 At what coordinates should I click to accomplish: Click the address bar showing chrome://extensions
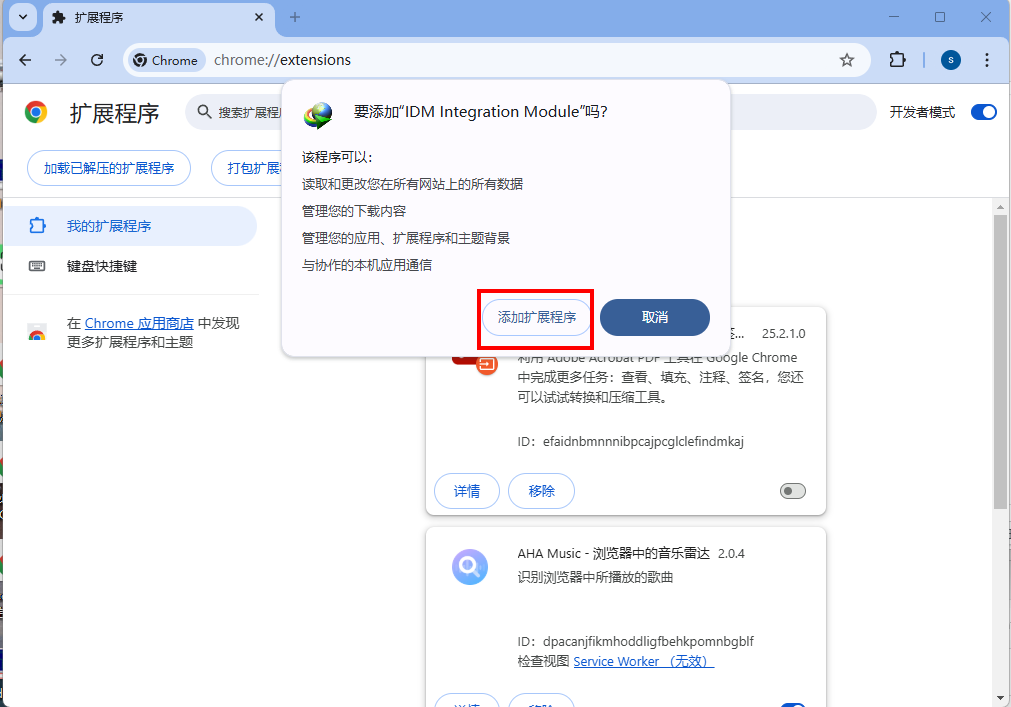pos(496,60)
